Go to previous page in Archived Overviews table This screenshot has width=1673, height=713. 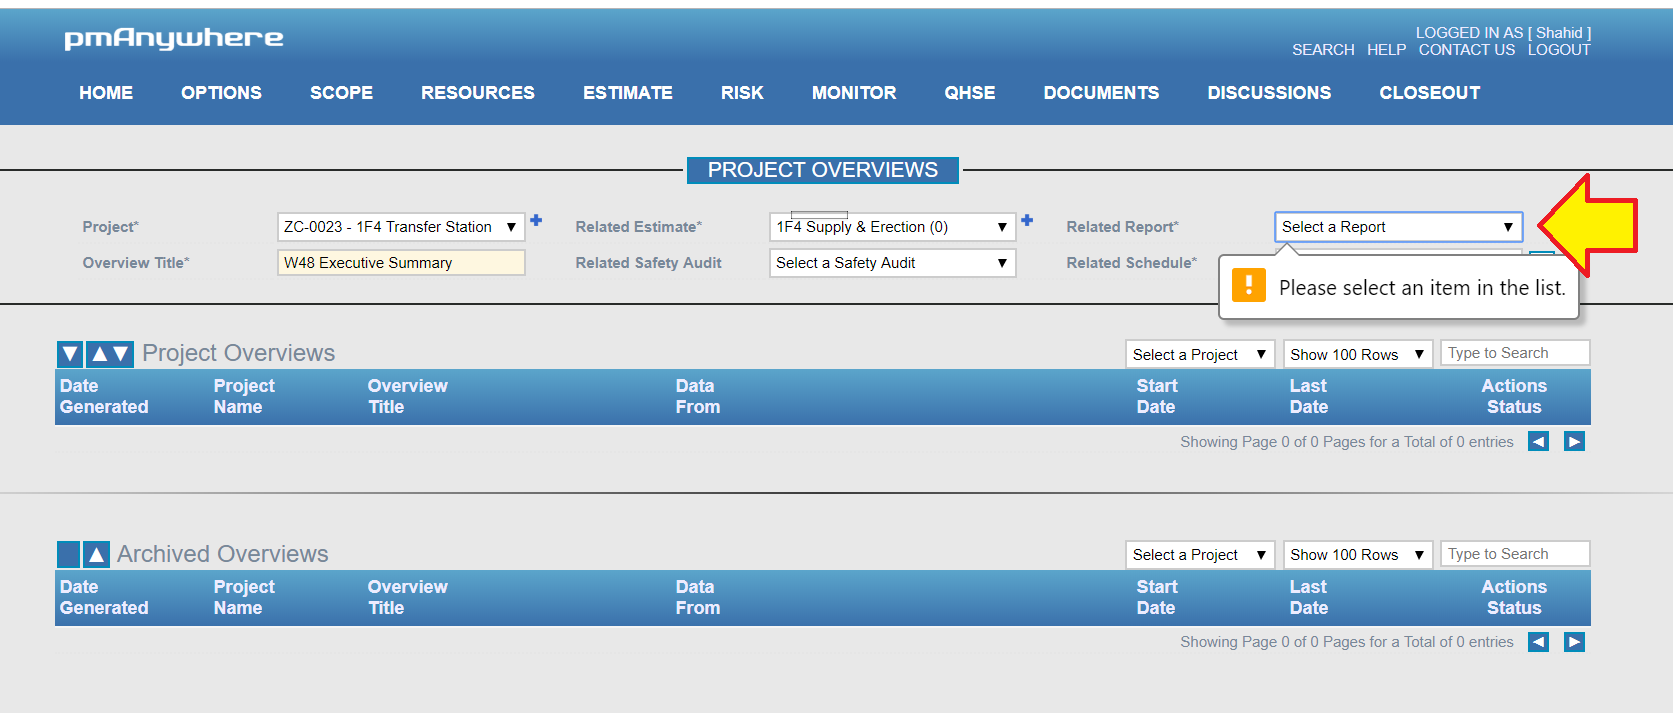(1538, 642)
